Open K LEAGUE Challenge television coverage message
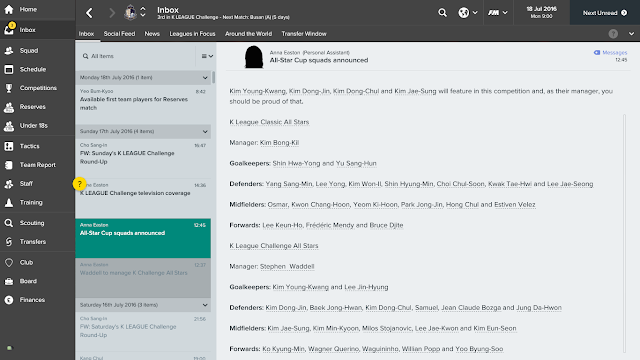Image resolution: width=640 pixels, height=360 pixels. [x=143, y=198]
